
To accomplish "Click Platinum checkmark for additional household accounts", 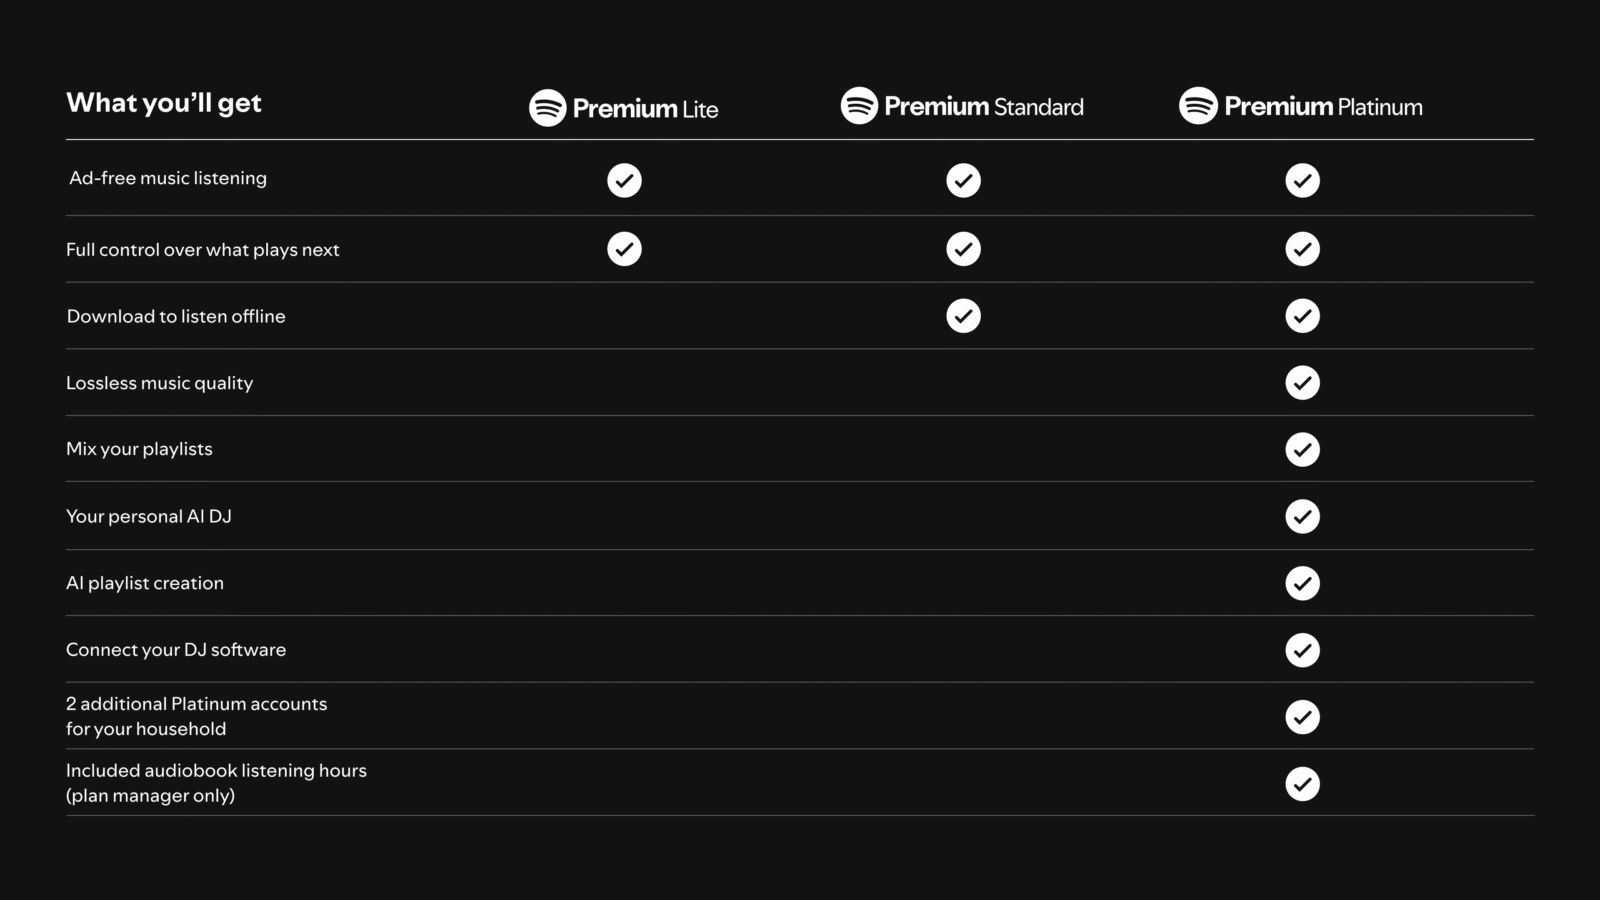I will click(x=1302, y=717).
